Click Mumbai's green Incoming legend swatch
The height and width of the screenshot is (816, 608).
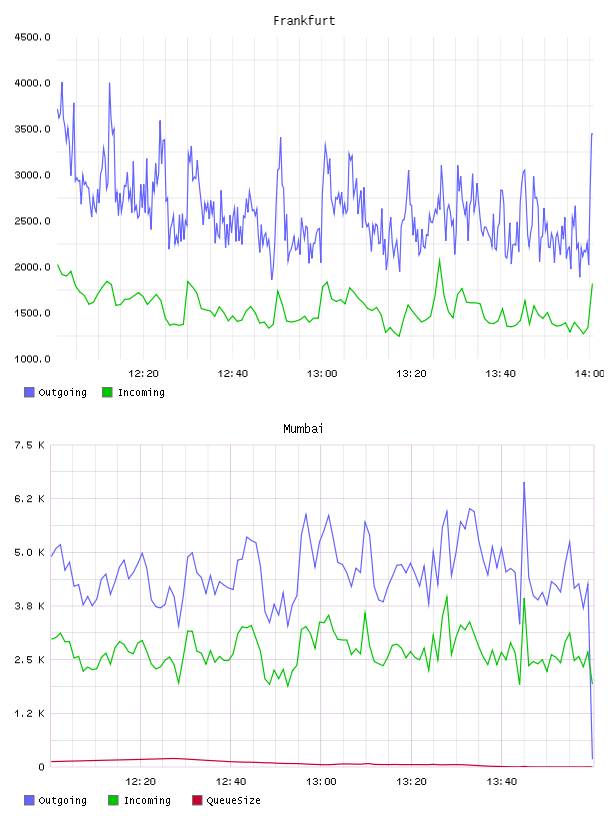[113, 800]
